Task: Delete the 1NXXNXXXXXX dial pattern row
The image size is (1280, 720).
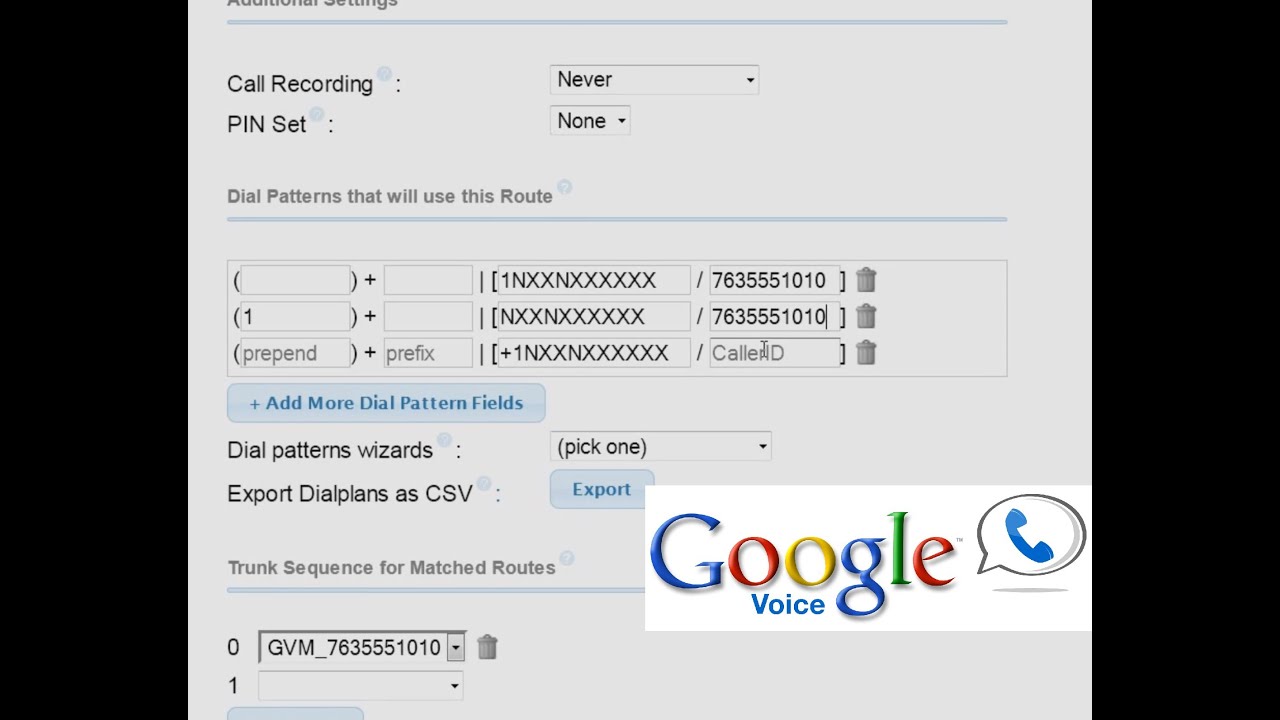Action: click(866, 280)
